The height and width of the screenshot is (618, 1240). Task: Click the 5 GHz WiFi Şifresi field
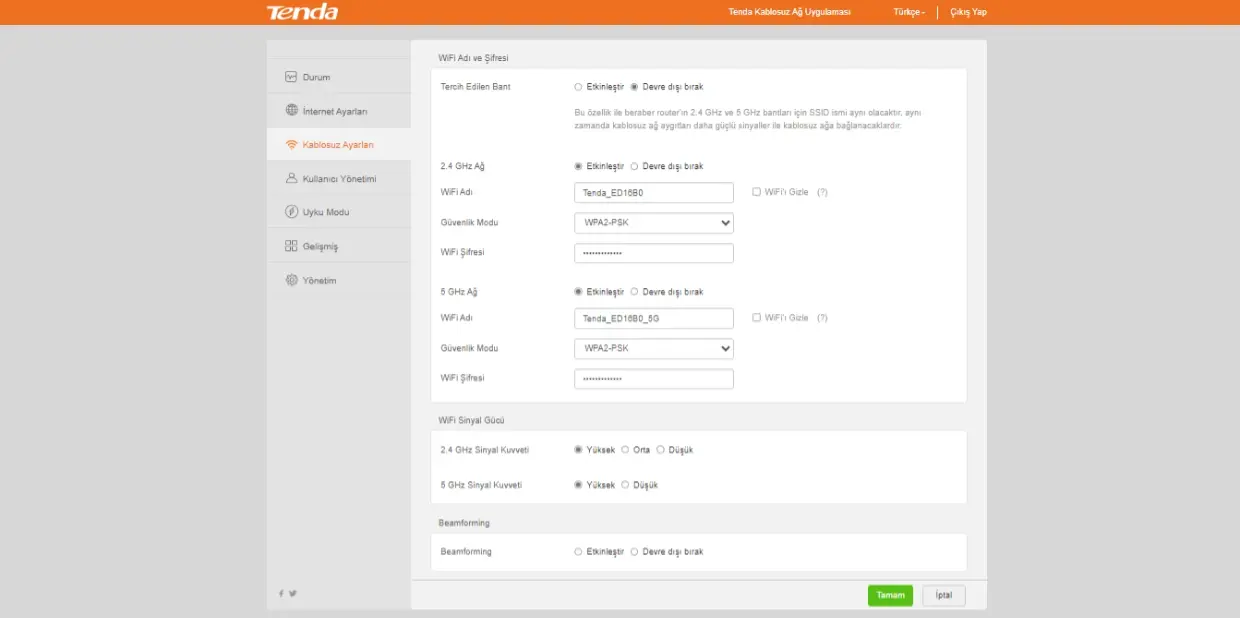pos(654,379)
